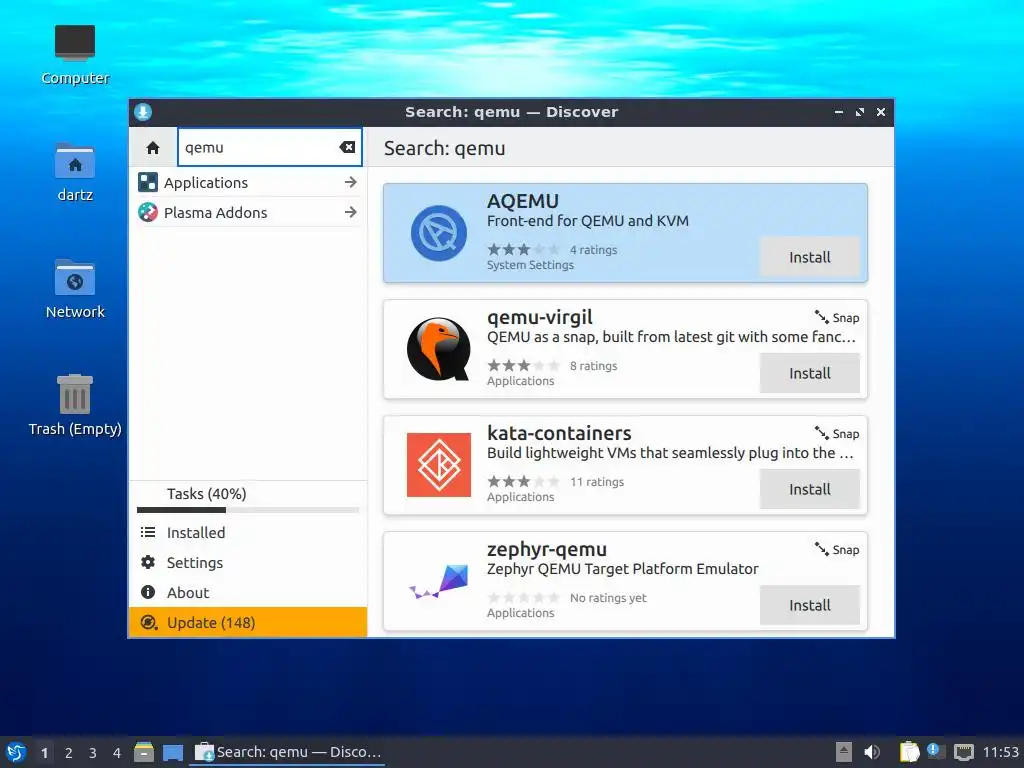The image size is (1024, 768).
Task: Click '11 ratings' text on kata-containers
Action: point(597,482)
